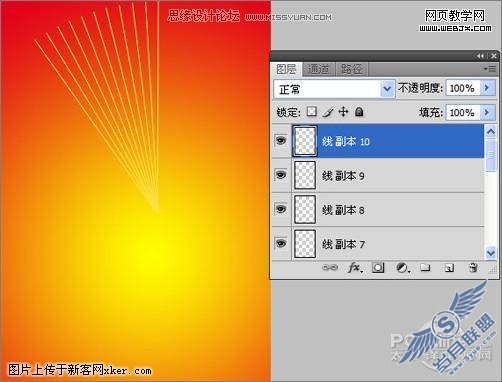Image resolution: width=502 pixels, height=382 pixels.
Task: Open the fx layer style menu
Action: [355, 268]
